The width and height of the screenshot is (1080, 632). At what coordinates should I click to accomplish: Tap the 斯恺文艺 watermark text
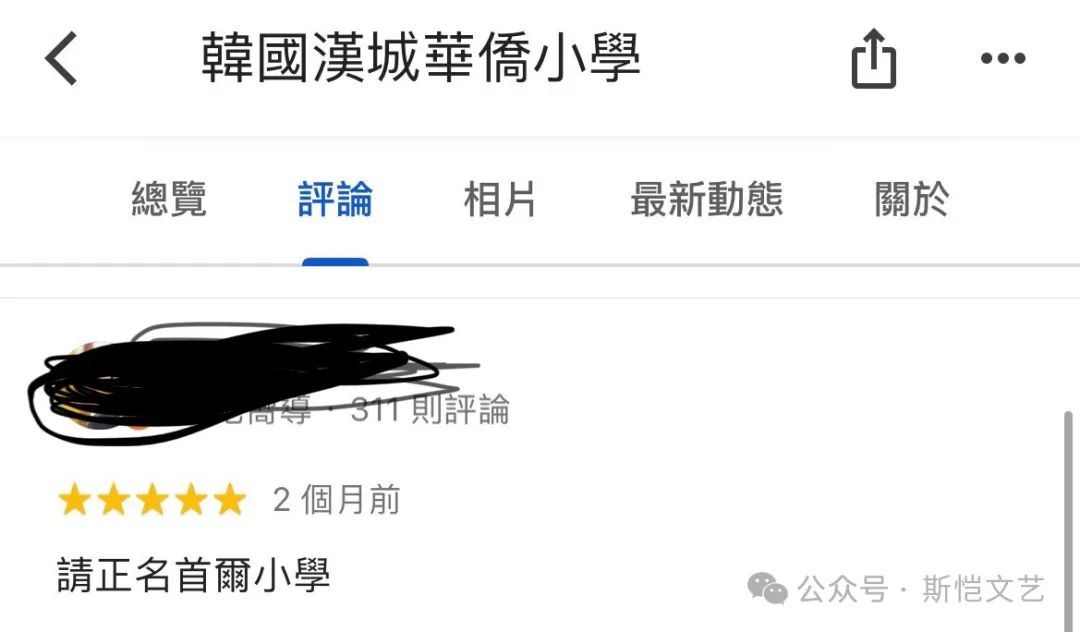(984, 590)
